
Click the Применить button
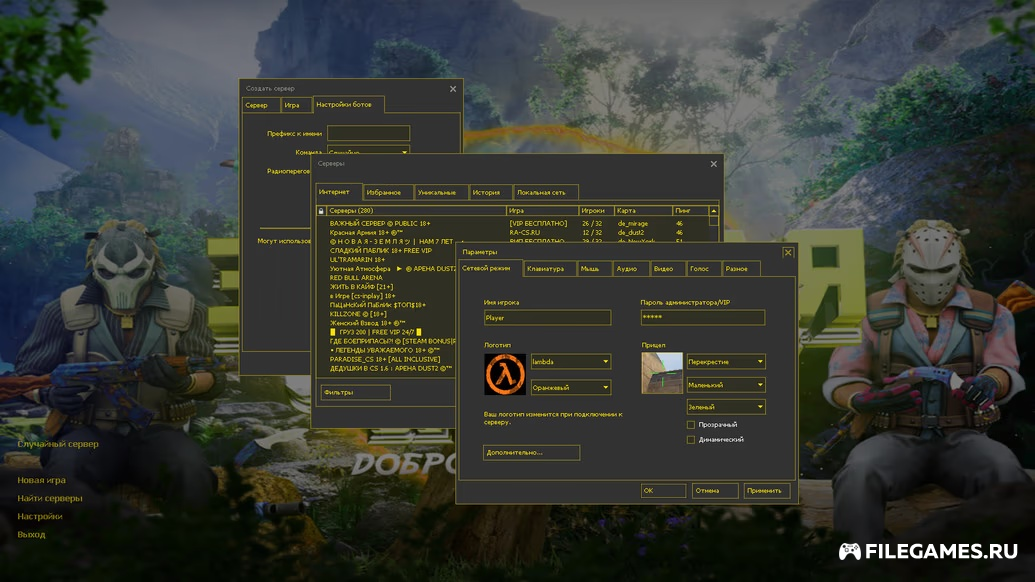pos(766,490)
